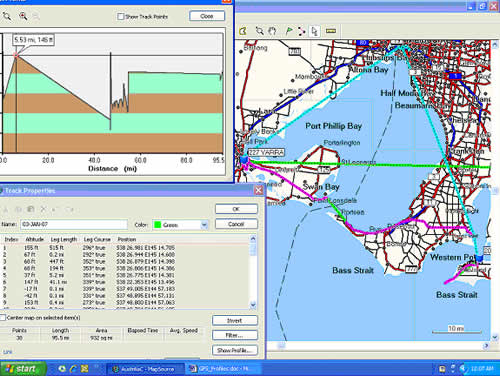Screen dimensions: 500x376
Task: Click the redo icon in Track Properties toolbar
Action: (70, 209)
